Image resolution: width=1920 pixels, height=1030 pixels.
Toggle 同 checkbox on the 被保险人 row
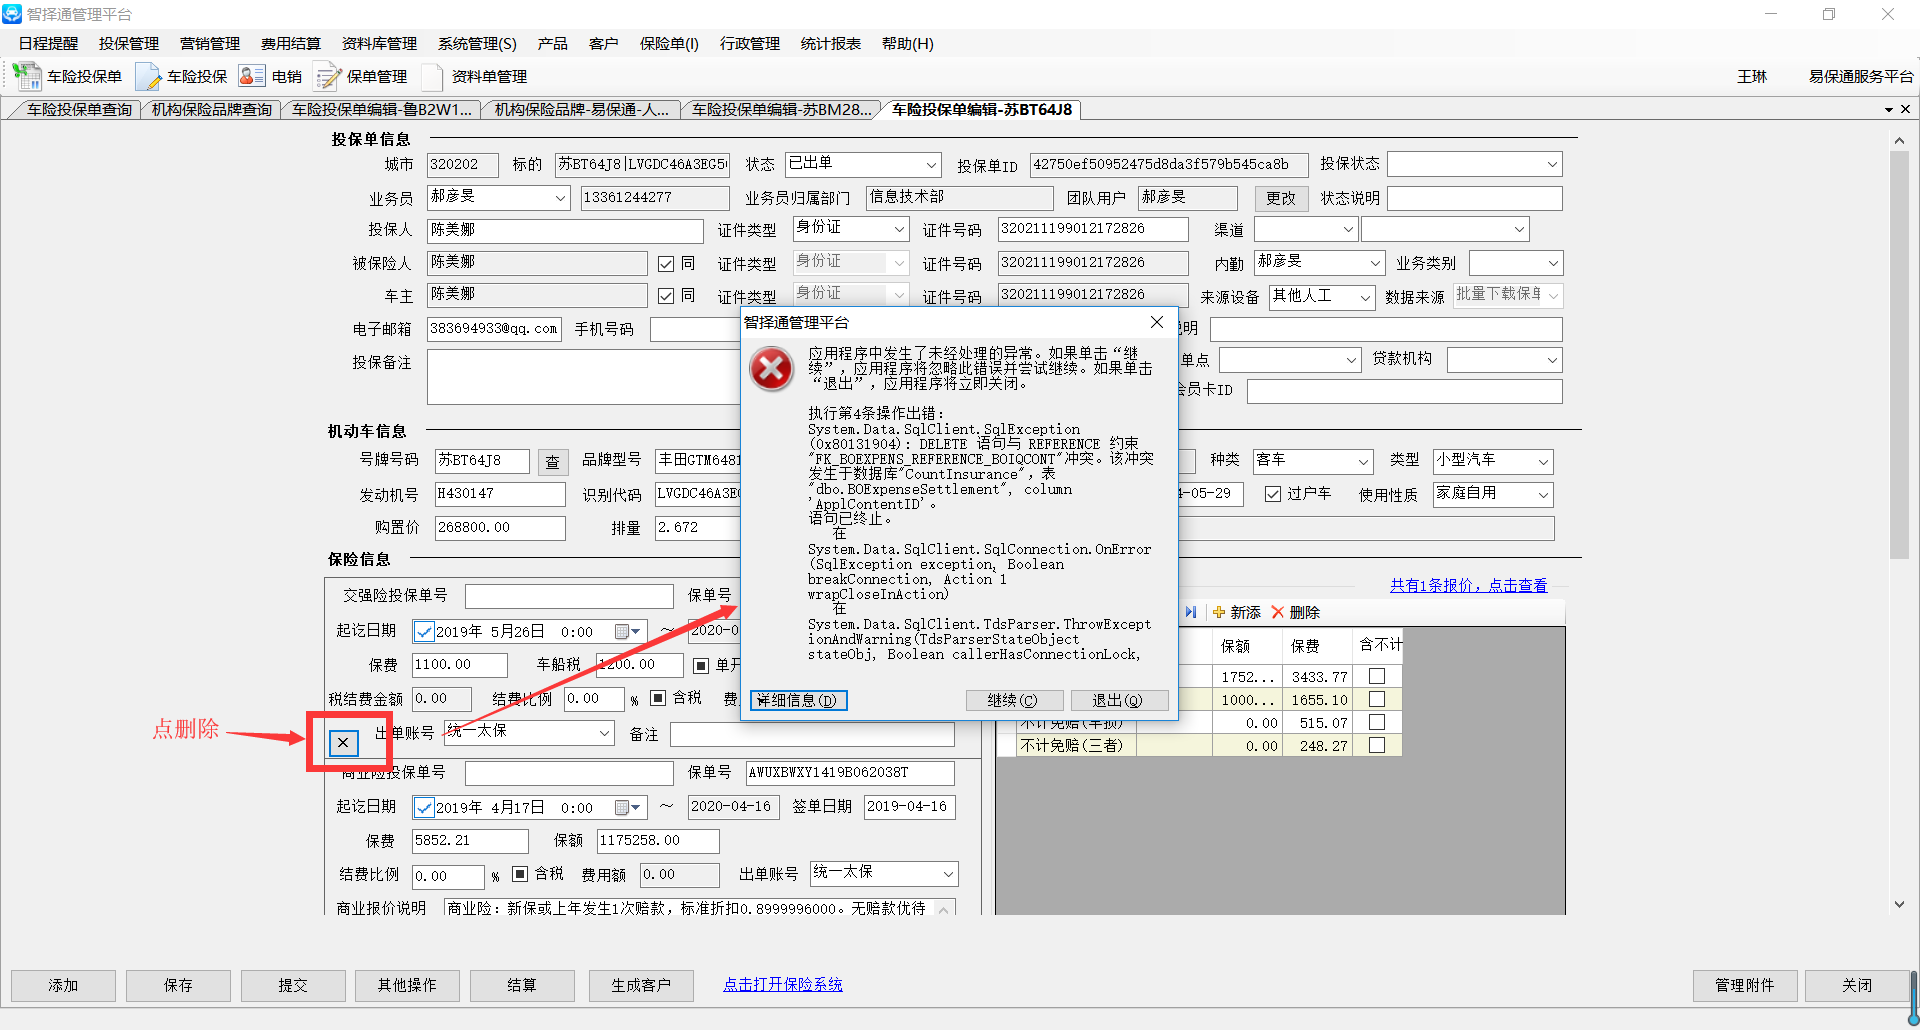click(x=666, y=264)
